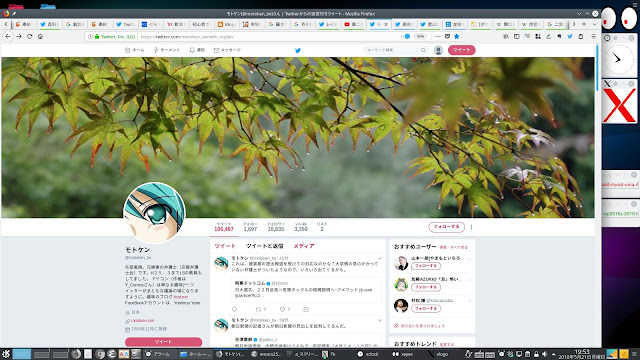Viewport: 640px width, 360px height.
Task: View リスト count 2 stat
Action: coord(322,227)
